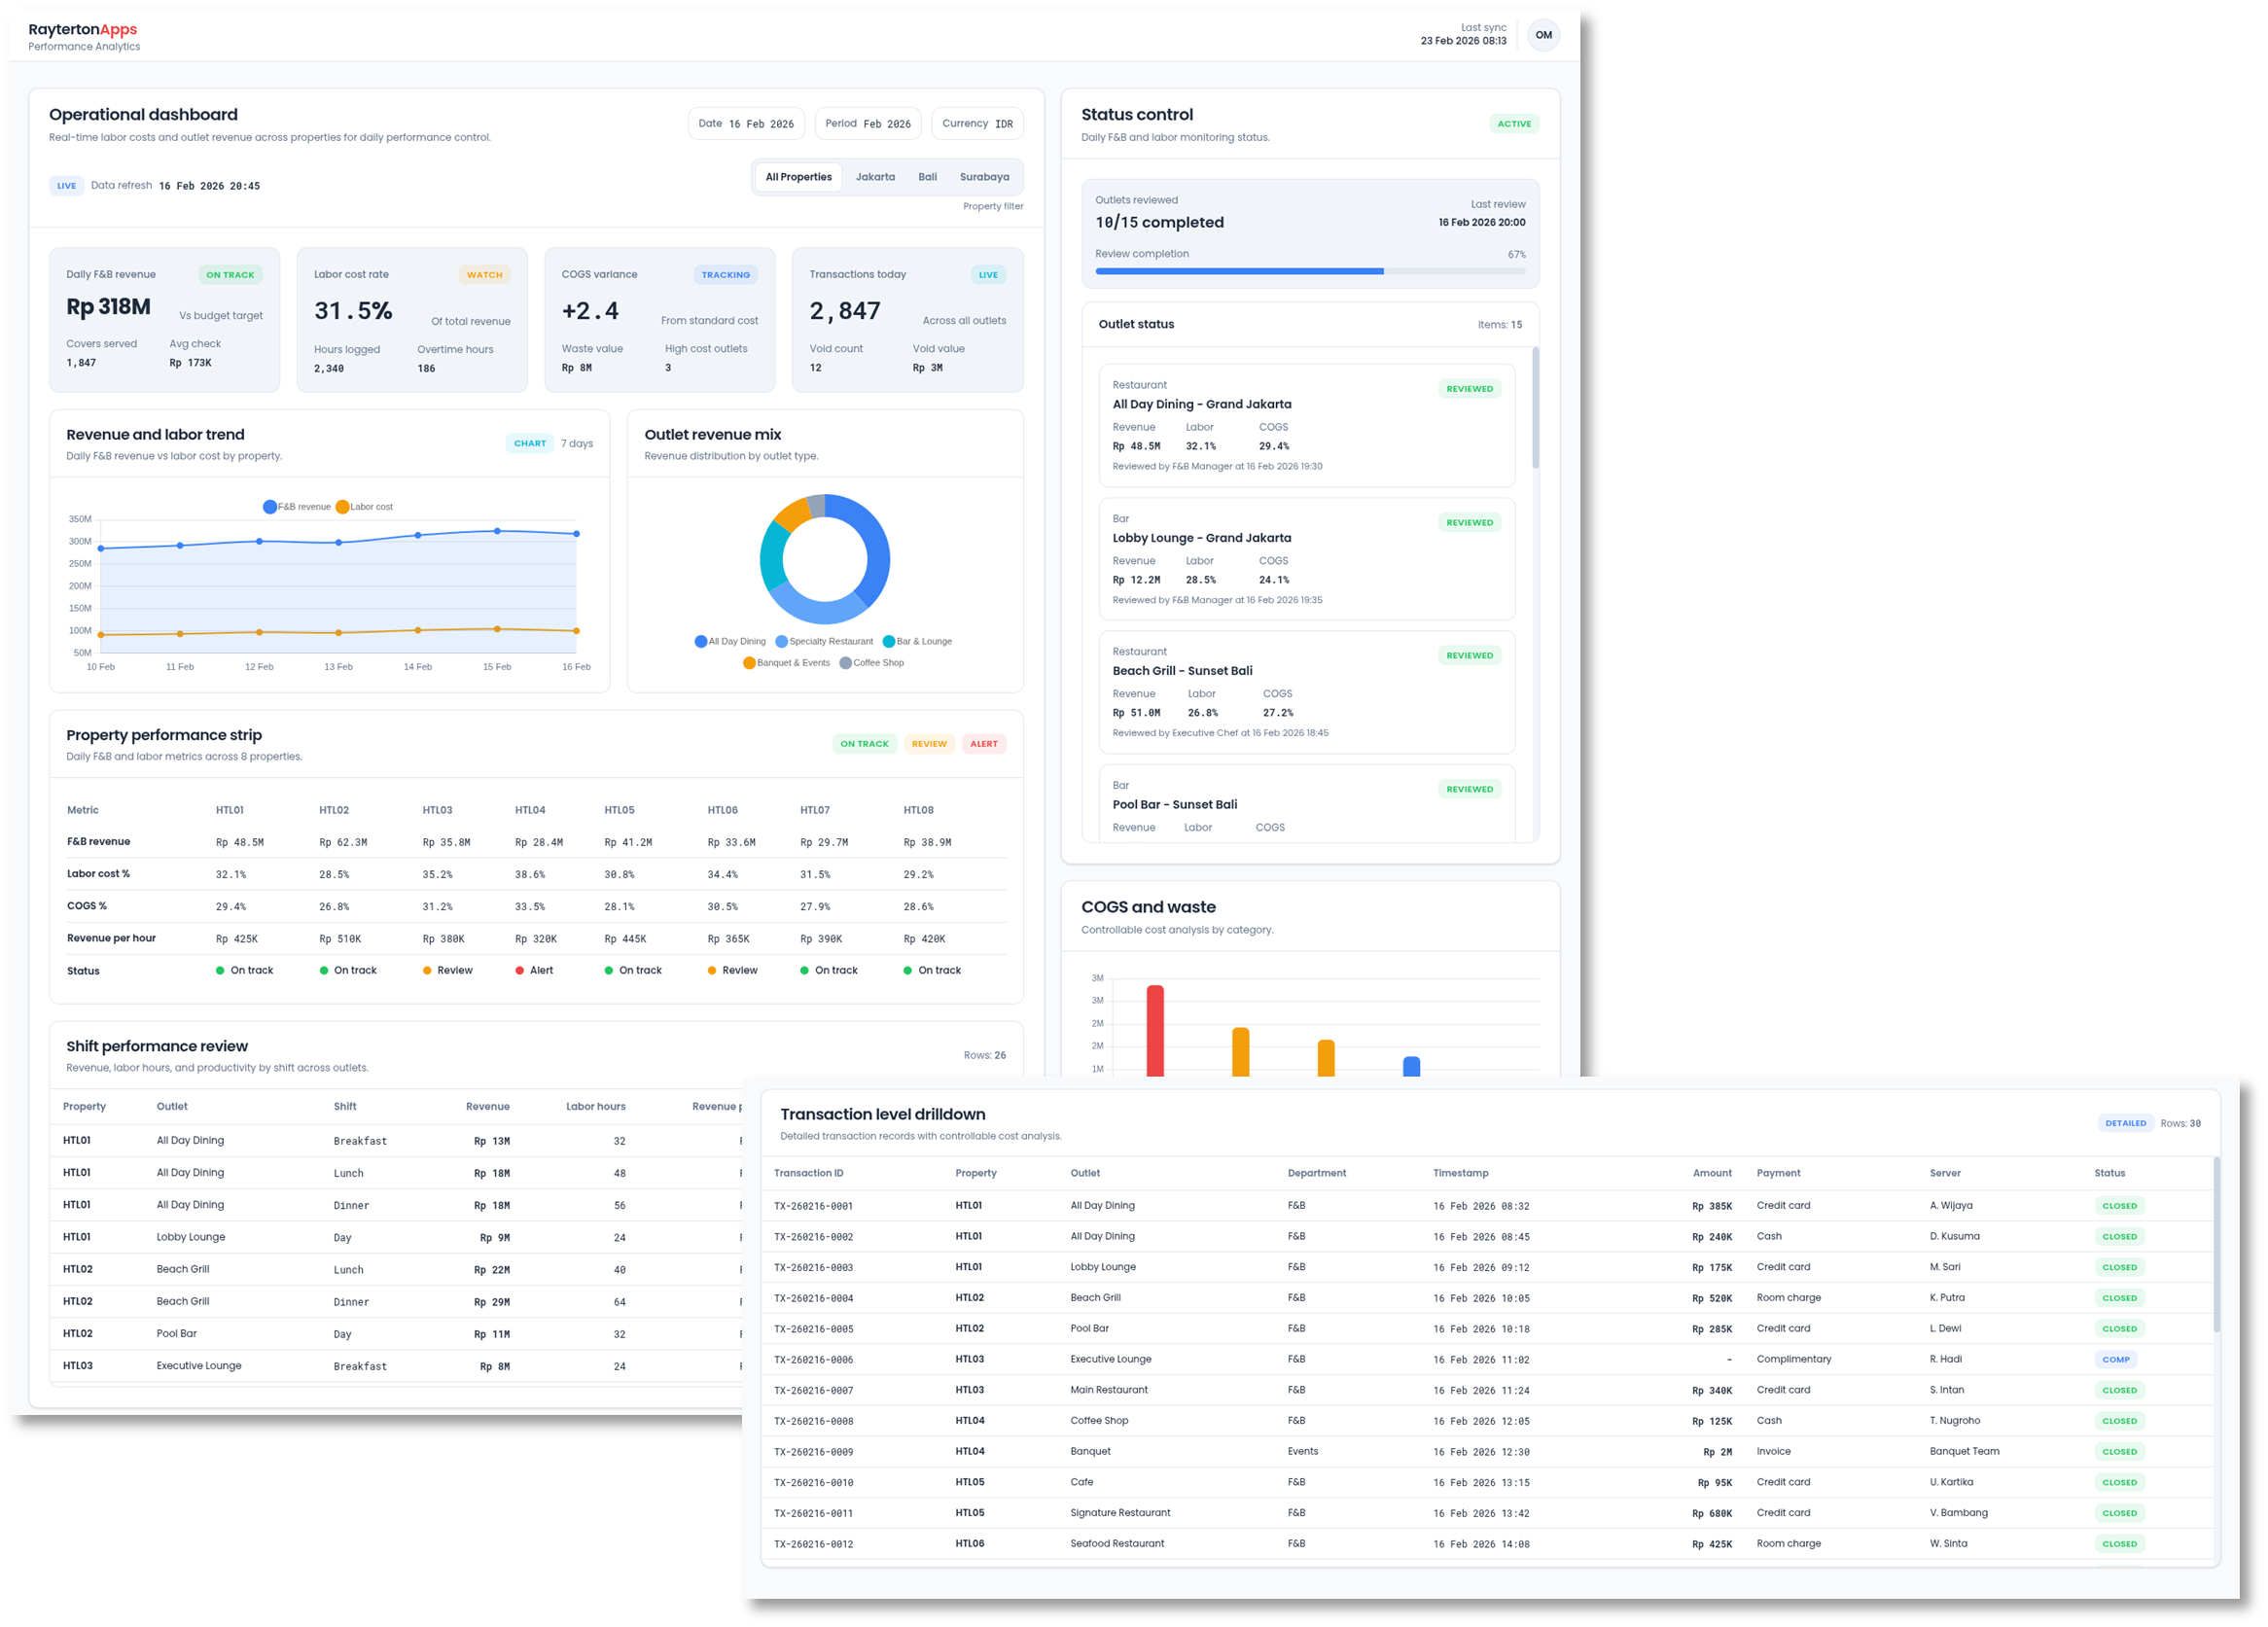Viewport: 2268px width, 1627px height.
Task: Toggle the ON TRACK status filter
Action: coord(864,743)
